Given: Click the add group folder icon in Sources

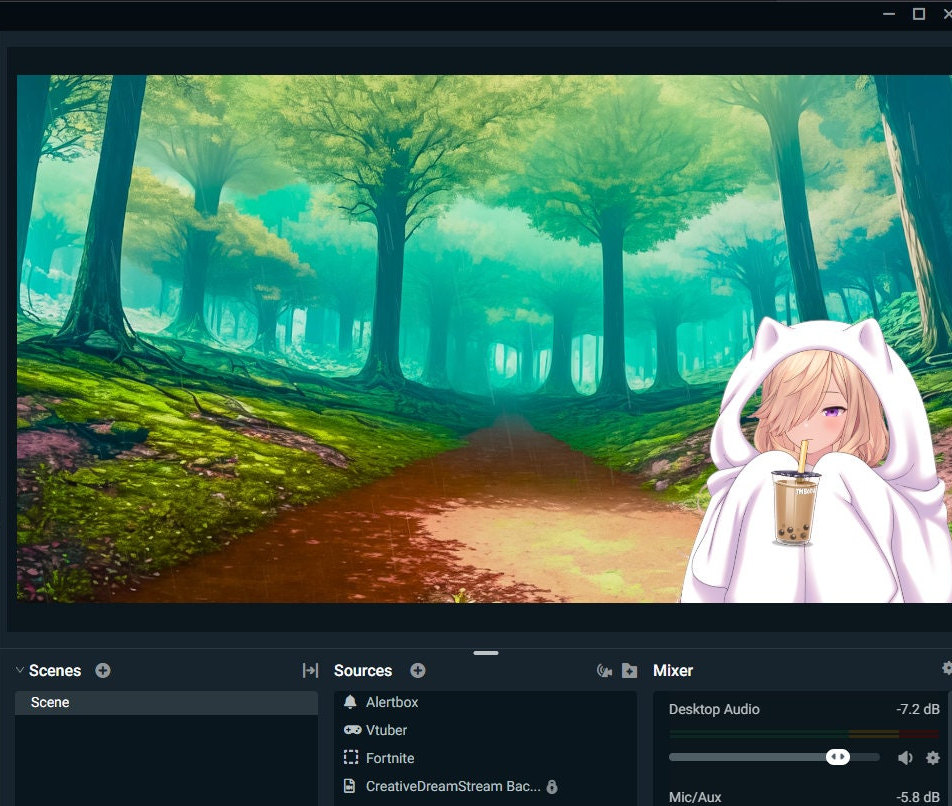Looking at the screenshot, I should pyautogui.click(x=629, y=670).
